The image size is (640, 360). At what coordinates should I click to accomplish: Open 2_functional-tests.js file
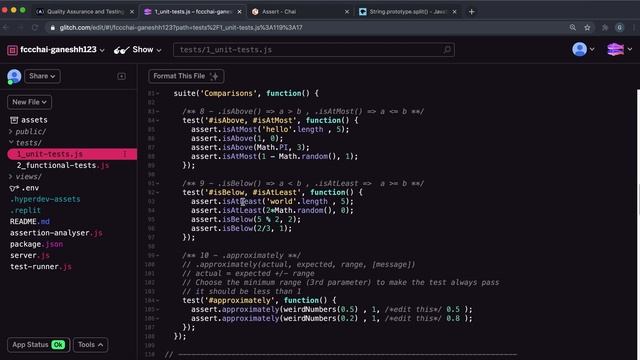[x=63, y=165]
